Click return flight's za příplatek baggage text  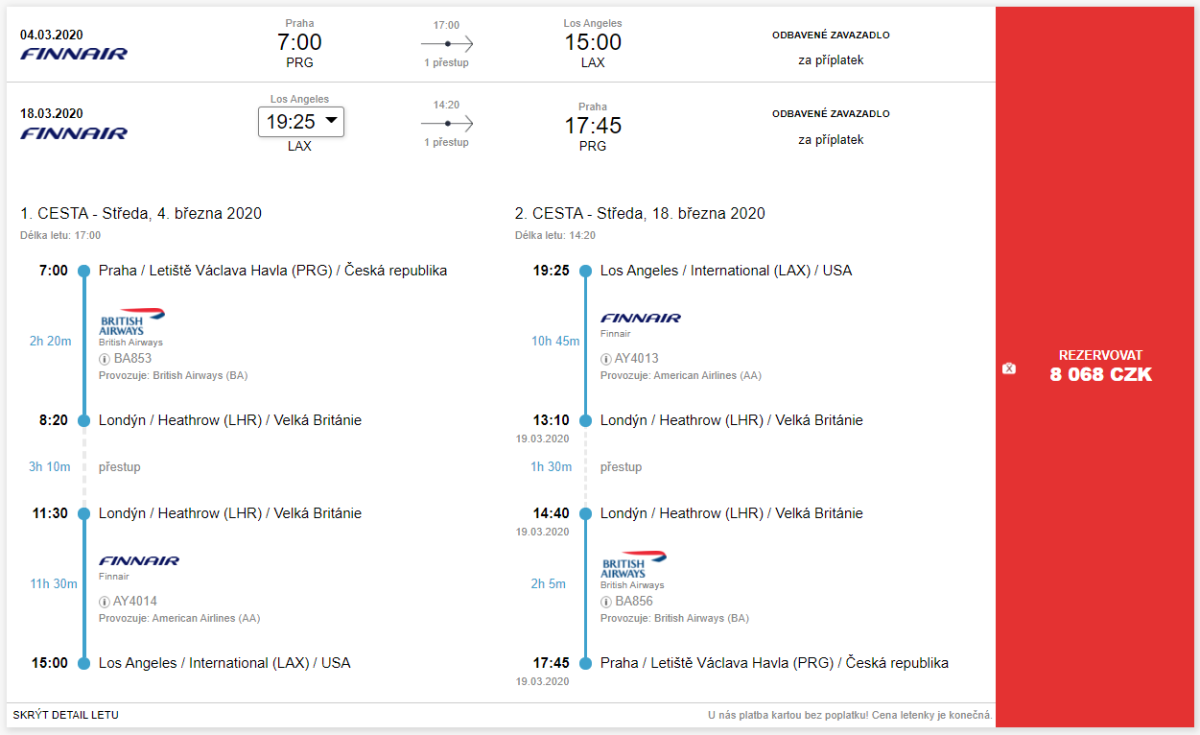pos(830,140)
